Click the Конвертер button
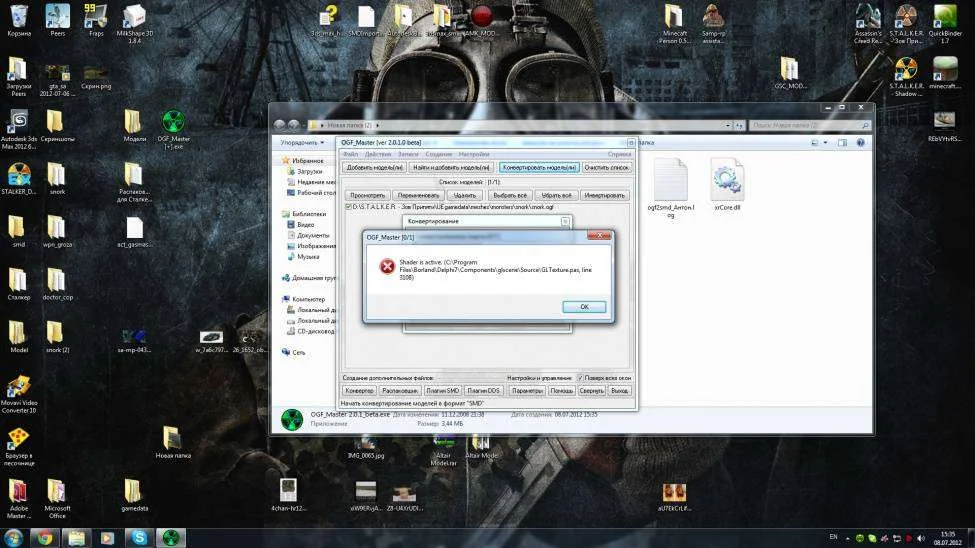975x548 pixels. click(359, 391)
